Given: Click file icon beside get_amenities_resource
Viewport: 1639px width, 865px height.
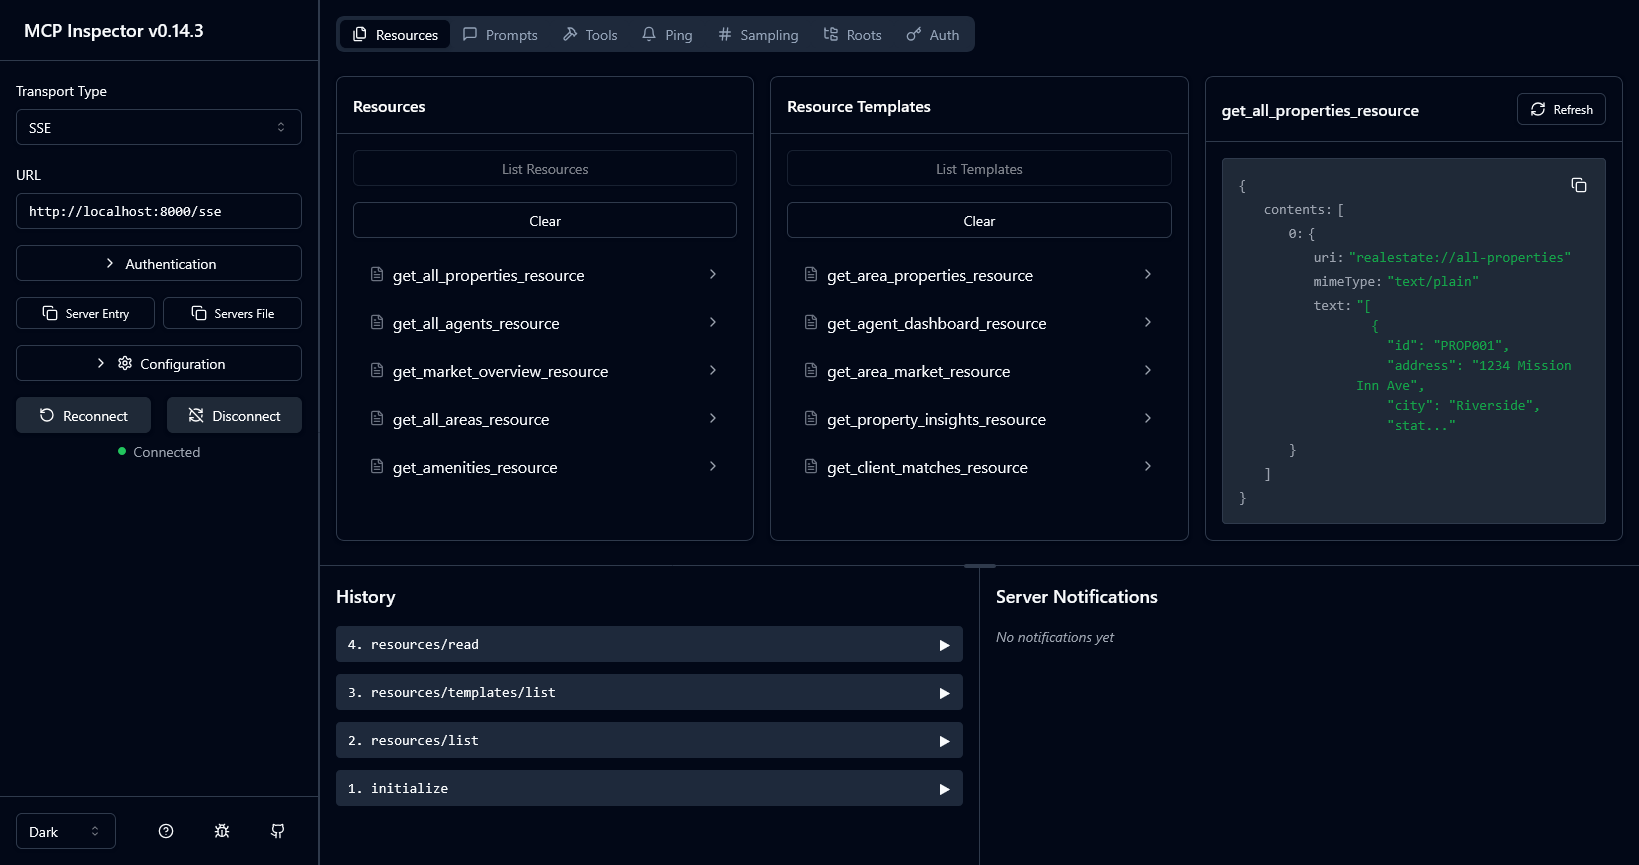Looking at the screenshot, I should 377,466.
